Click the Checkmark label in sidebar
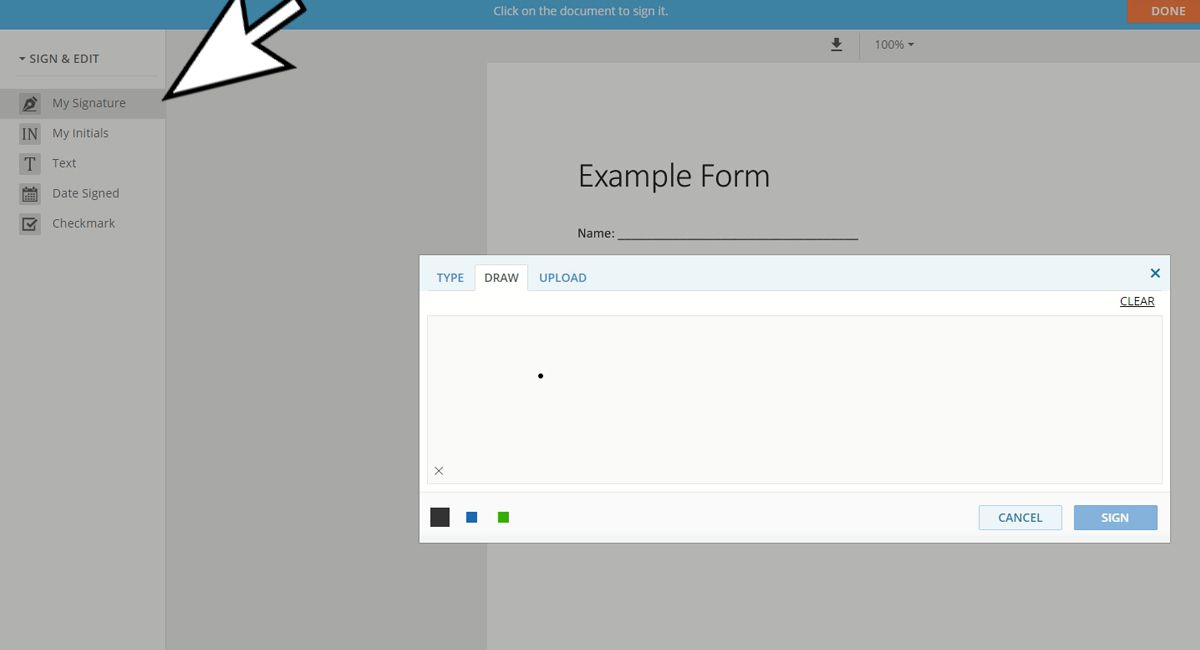This screenshot has width=1200, height=650. (x=83, y=223)
